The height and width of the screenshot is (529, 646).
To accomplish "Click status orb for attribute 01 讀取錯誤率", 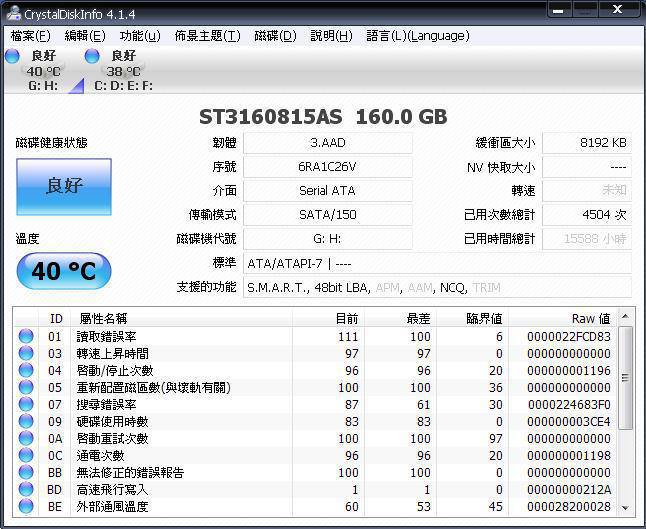I will [x=26, y=336].
